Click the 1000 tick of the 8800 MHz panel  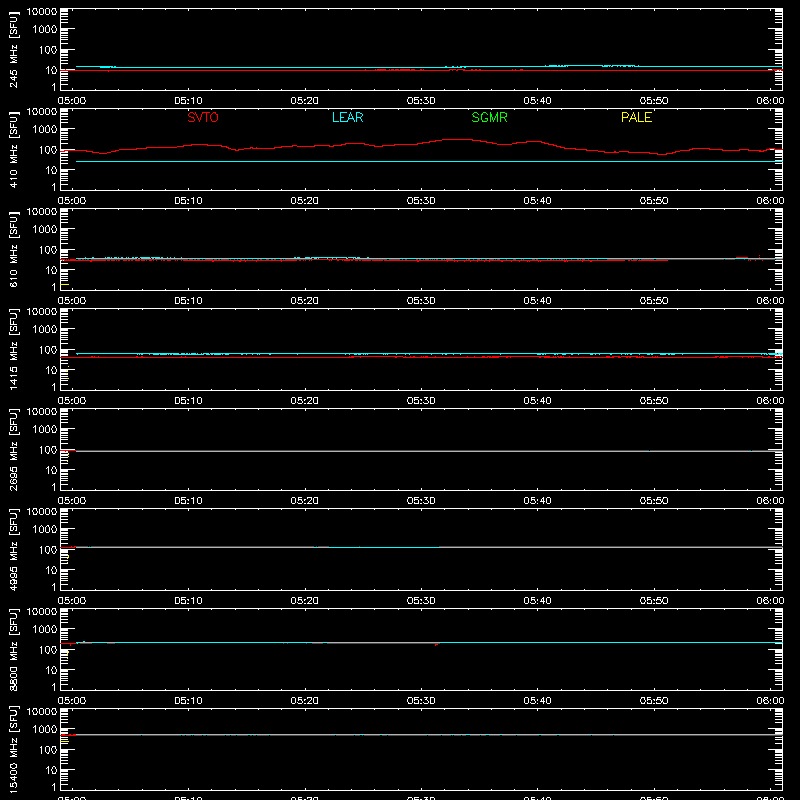[x=45, y=630]
